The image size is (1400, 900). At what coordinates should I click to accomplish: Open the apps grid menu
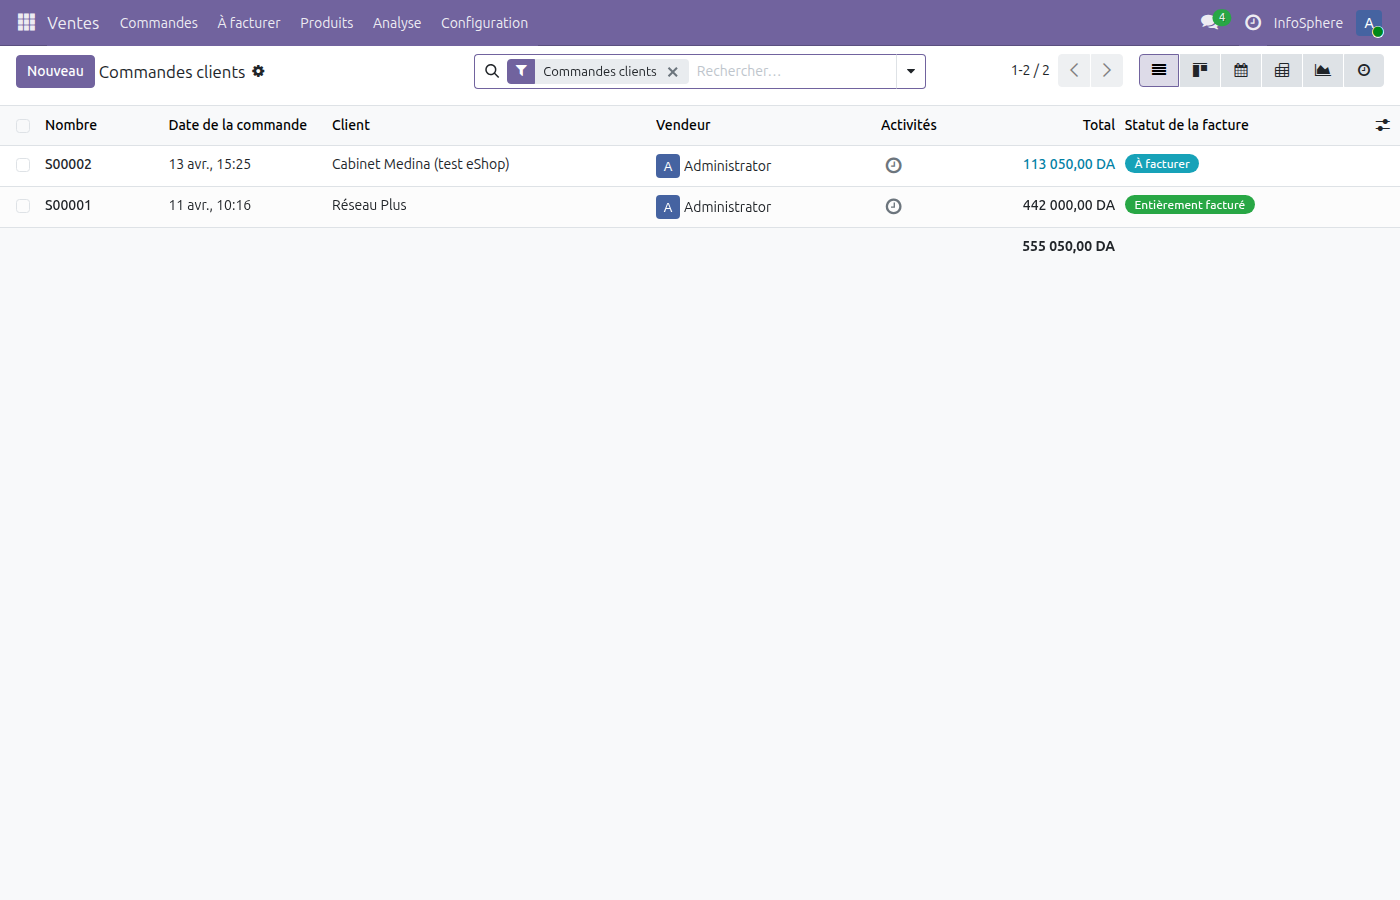coord(25,22)
